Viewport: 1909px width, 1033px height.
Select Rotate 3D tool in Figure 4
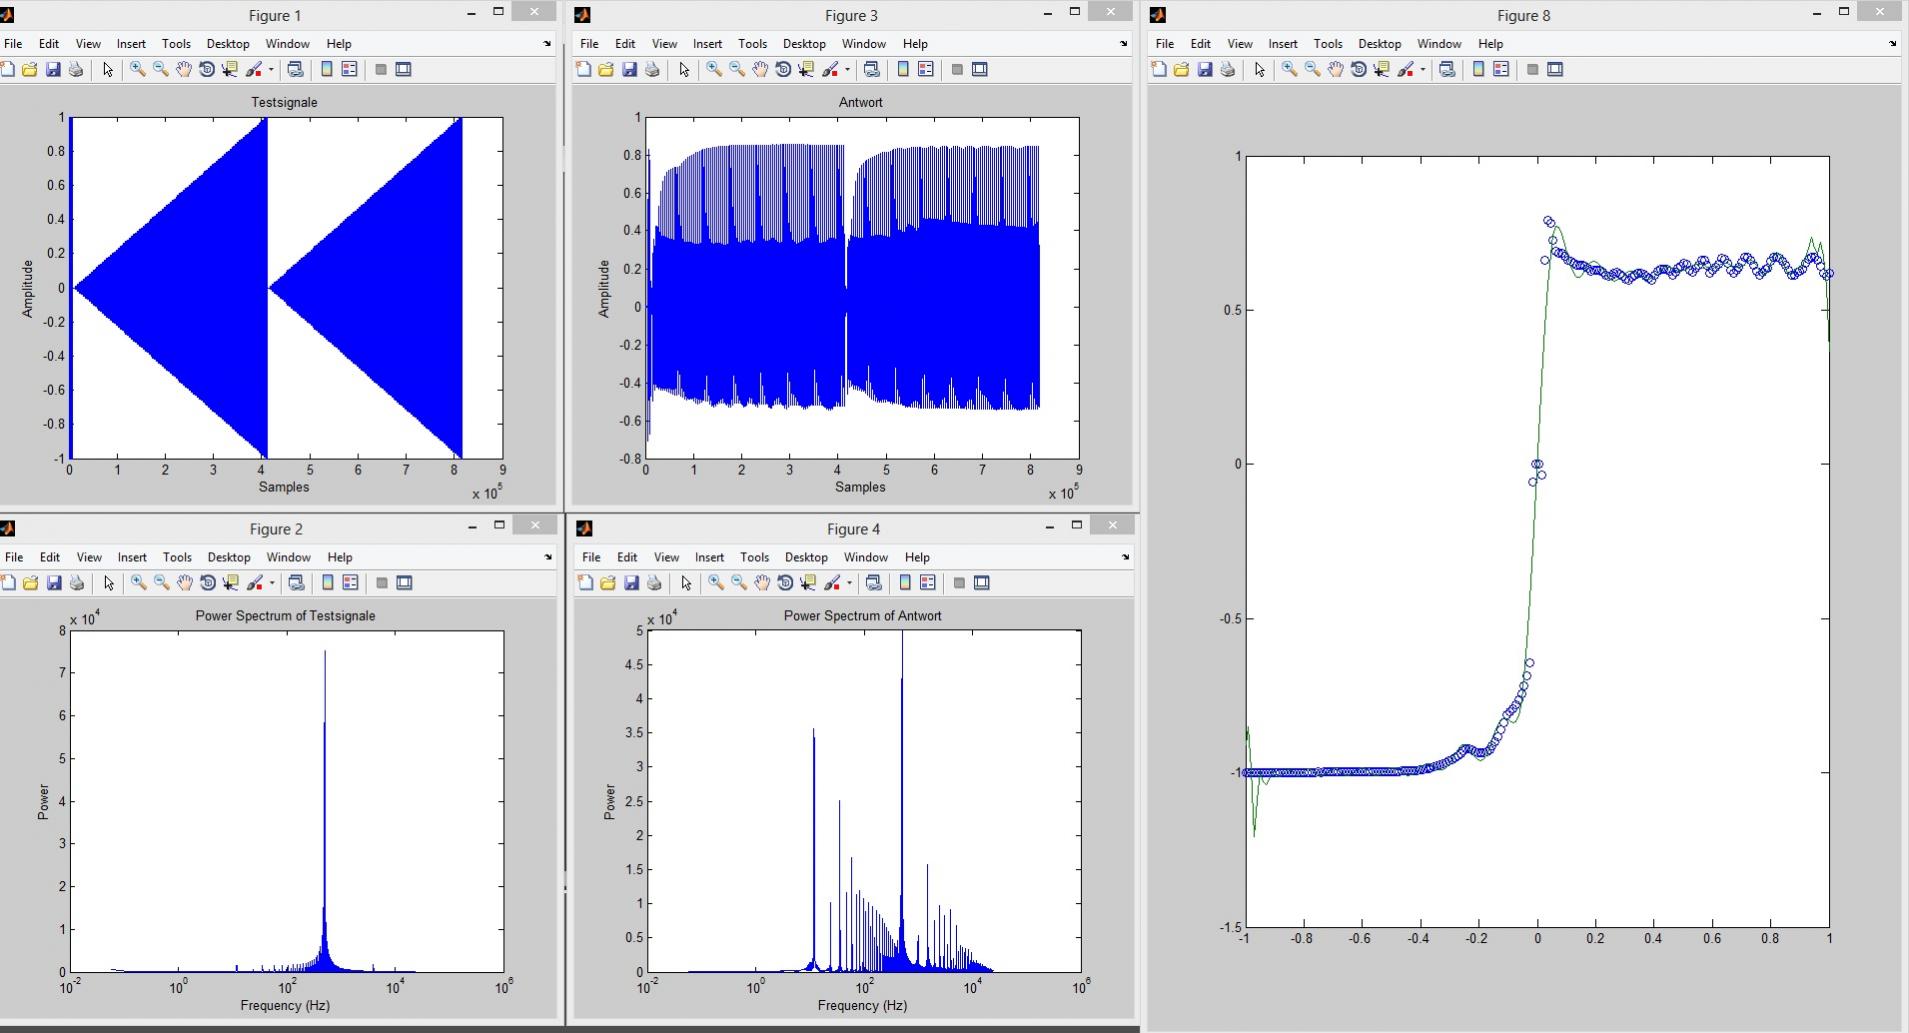[x=785, y=583]
